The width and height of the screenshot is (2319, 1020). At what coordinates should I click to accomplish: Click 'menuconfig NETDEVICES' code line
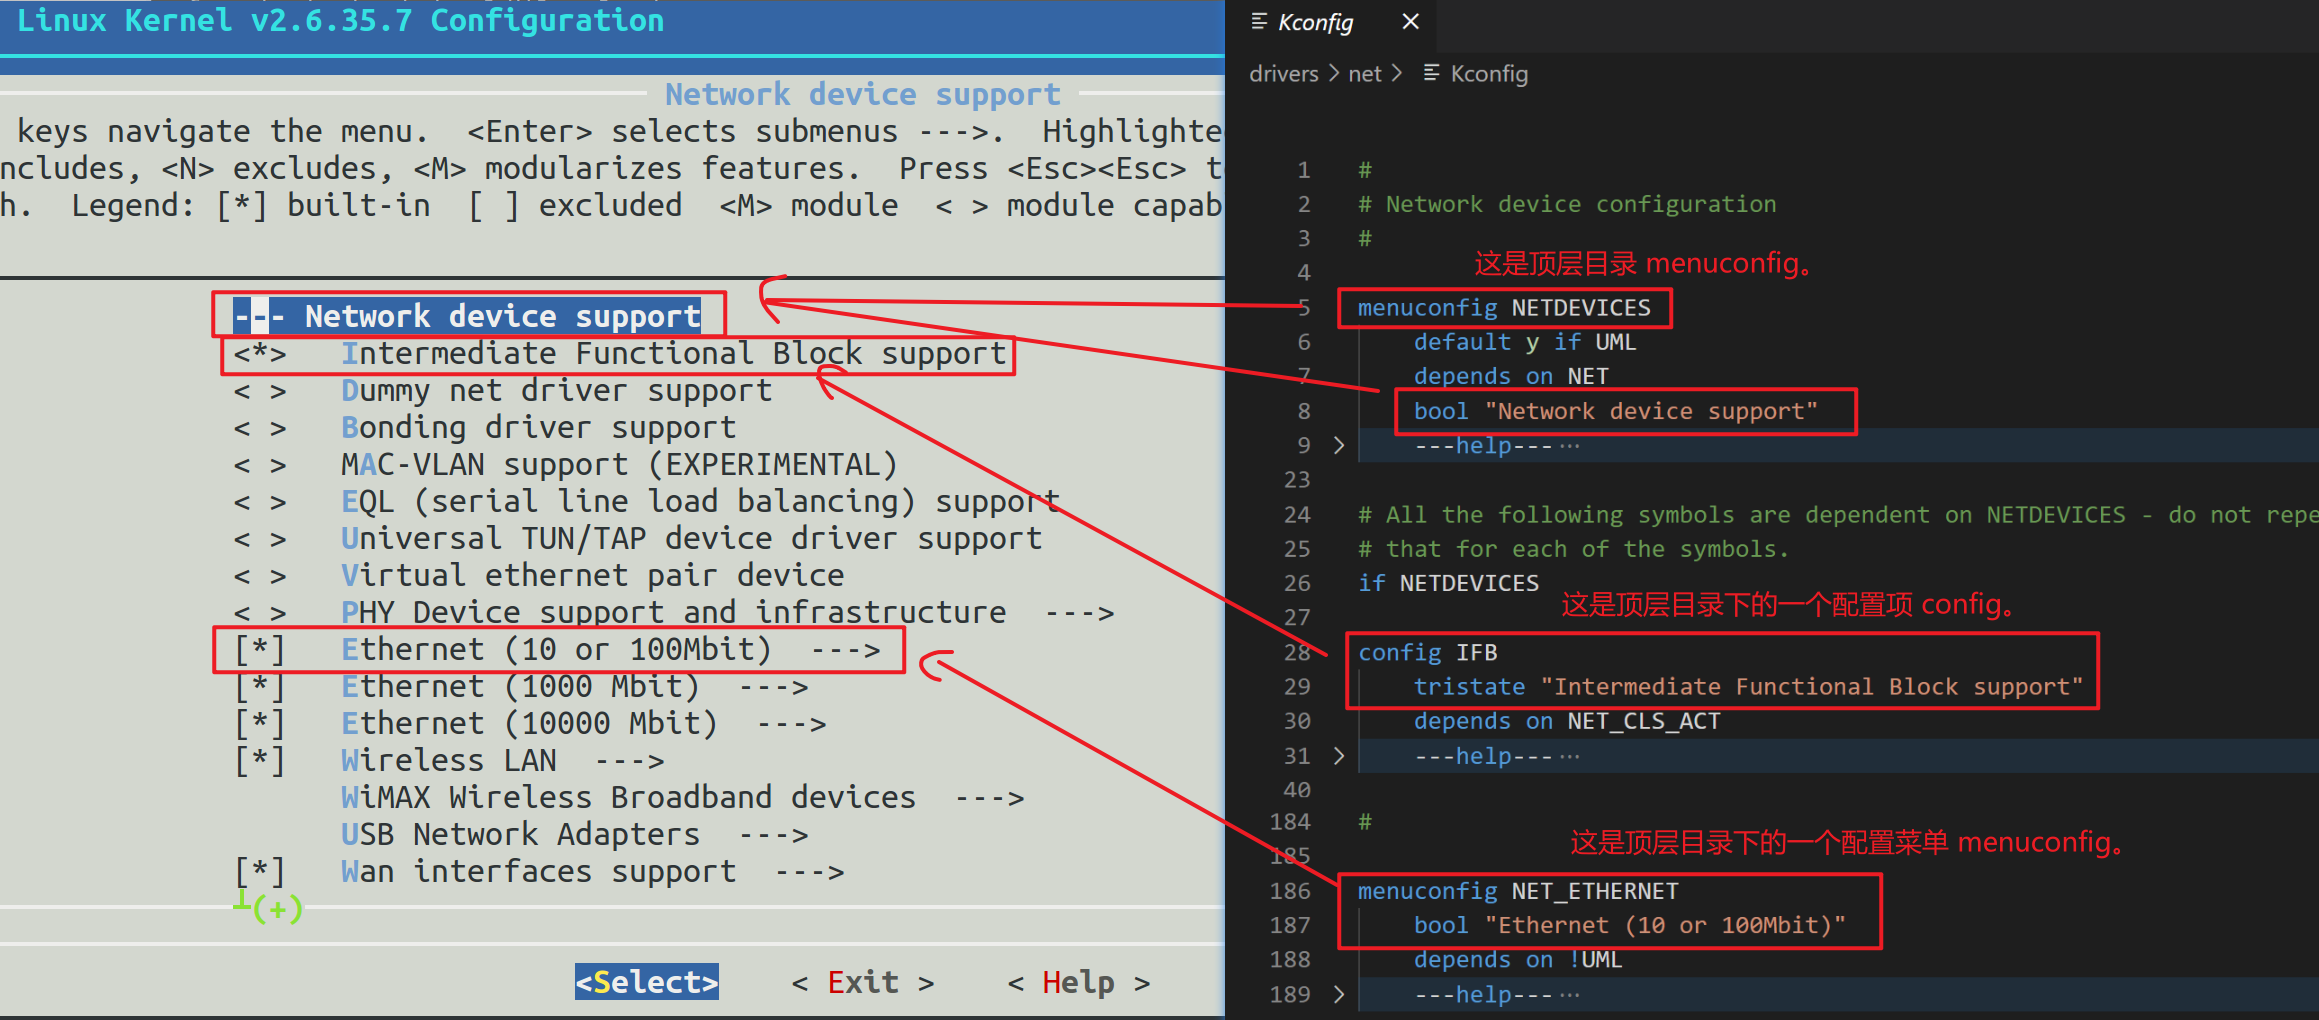1504,307
